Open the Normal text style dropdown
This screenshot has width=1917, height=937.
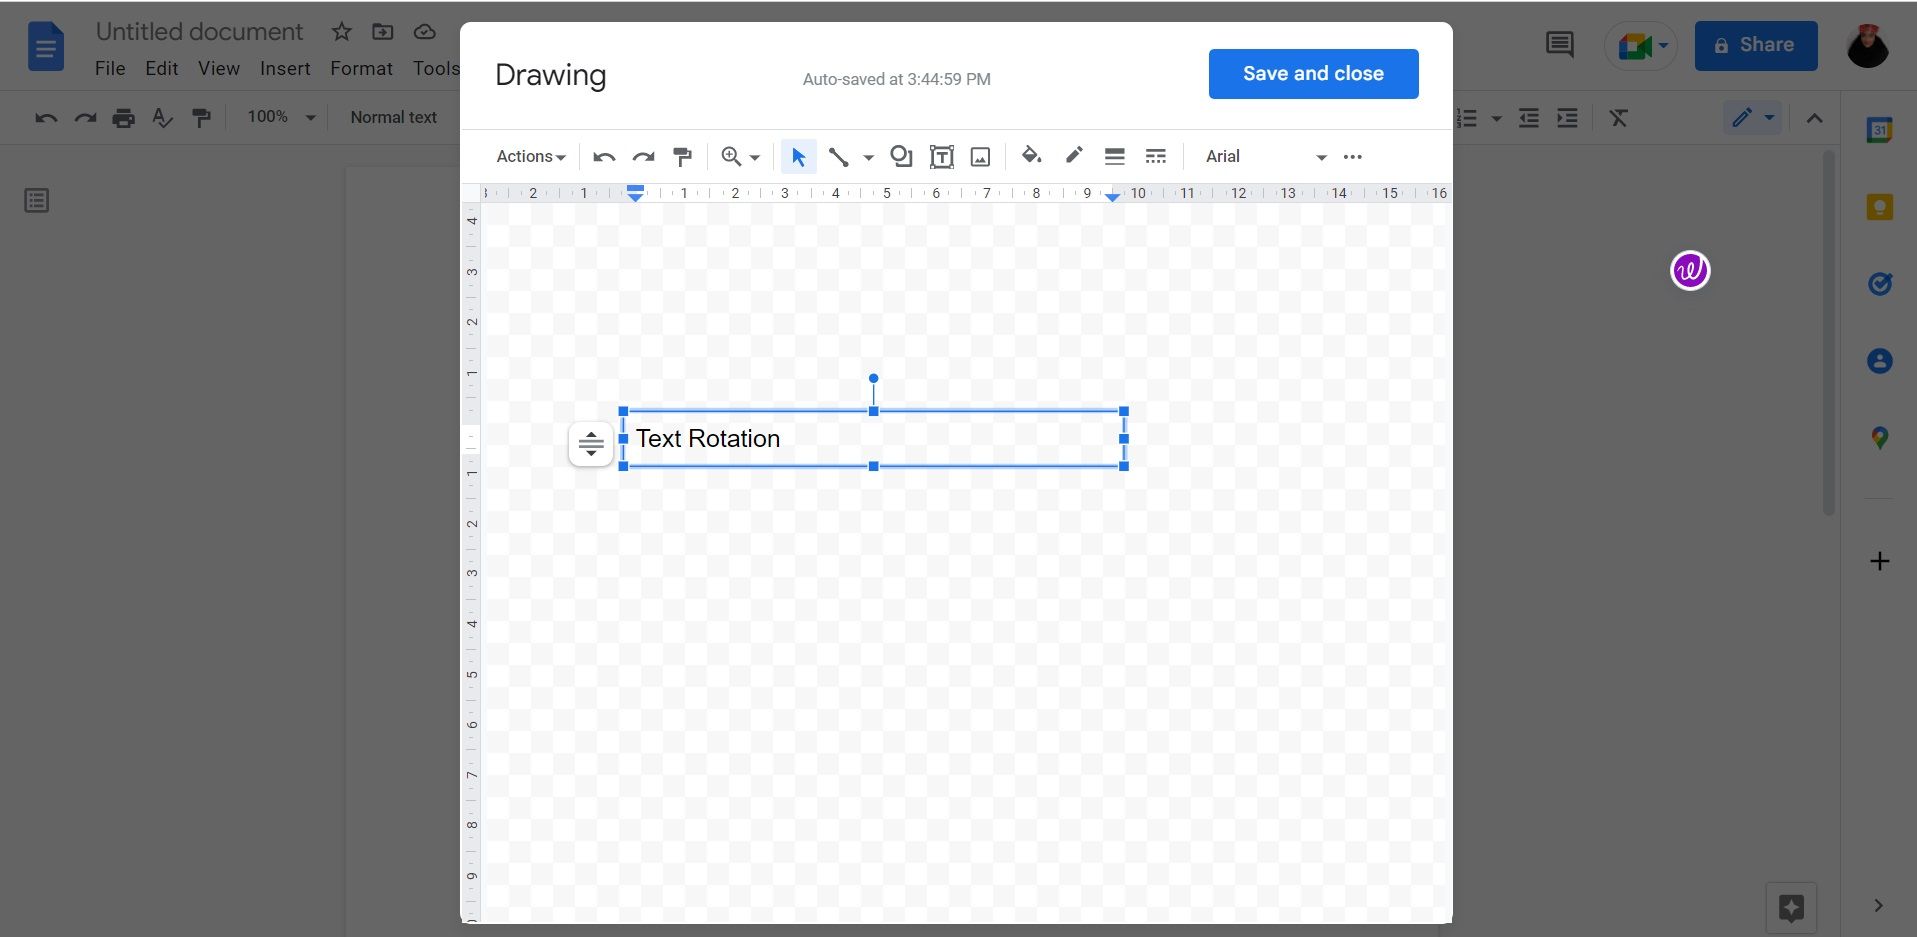tap(394, 117)
